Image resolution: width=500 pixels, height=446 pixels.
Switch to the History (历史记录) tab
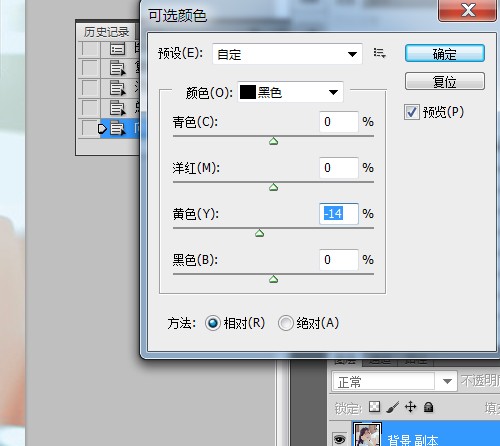106,32
